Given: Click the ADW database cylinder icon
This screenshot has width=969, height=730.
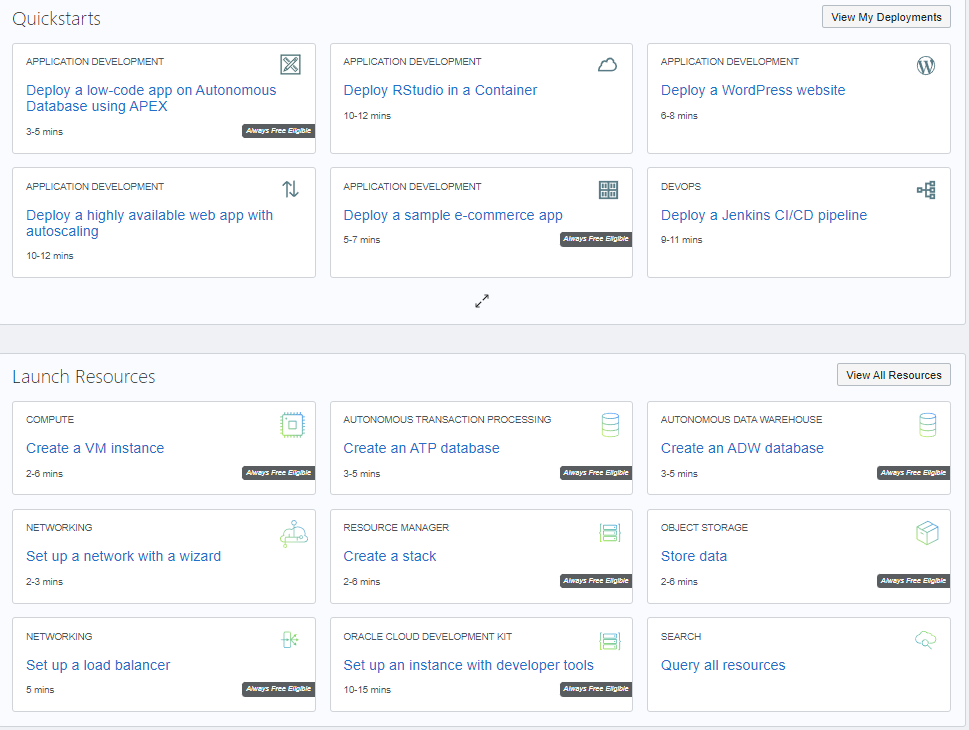Looking at the screenshot, I should tap(928, 425).
